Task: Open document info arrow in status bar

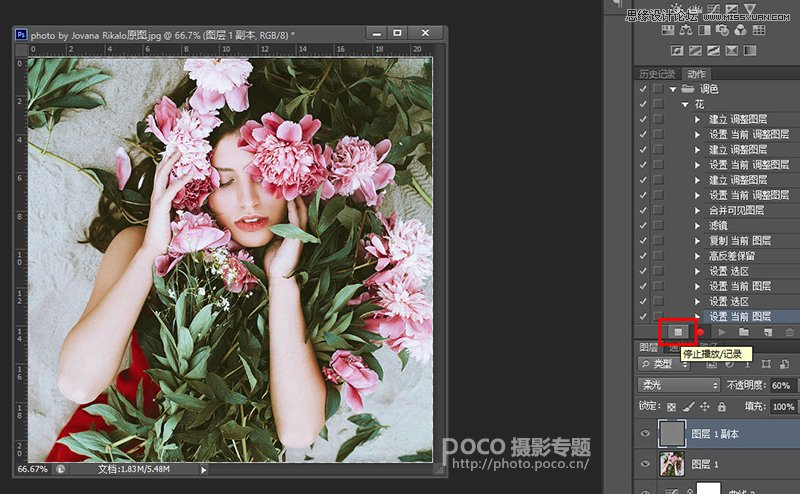Action: click(x=204, y=470)
